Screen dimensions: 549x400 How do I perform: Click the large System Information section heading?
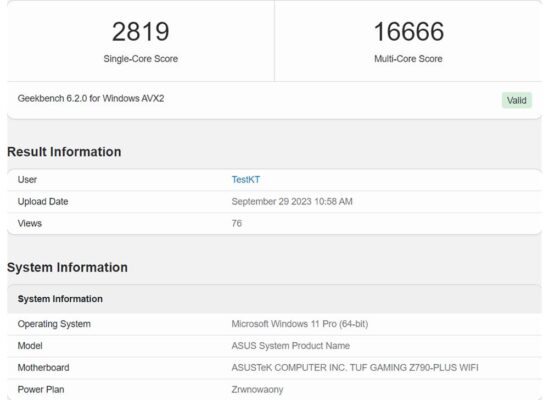point(67,267)
